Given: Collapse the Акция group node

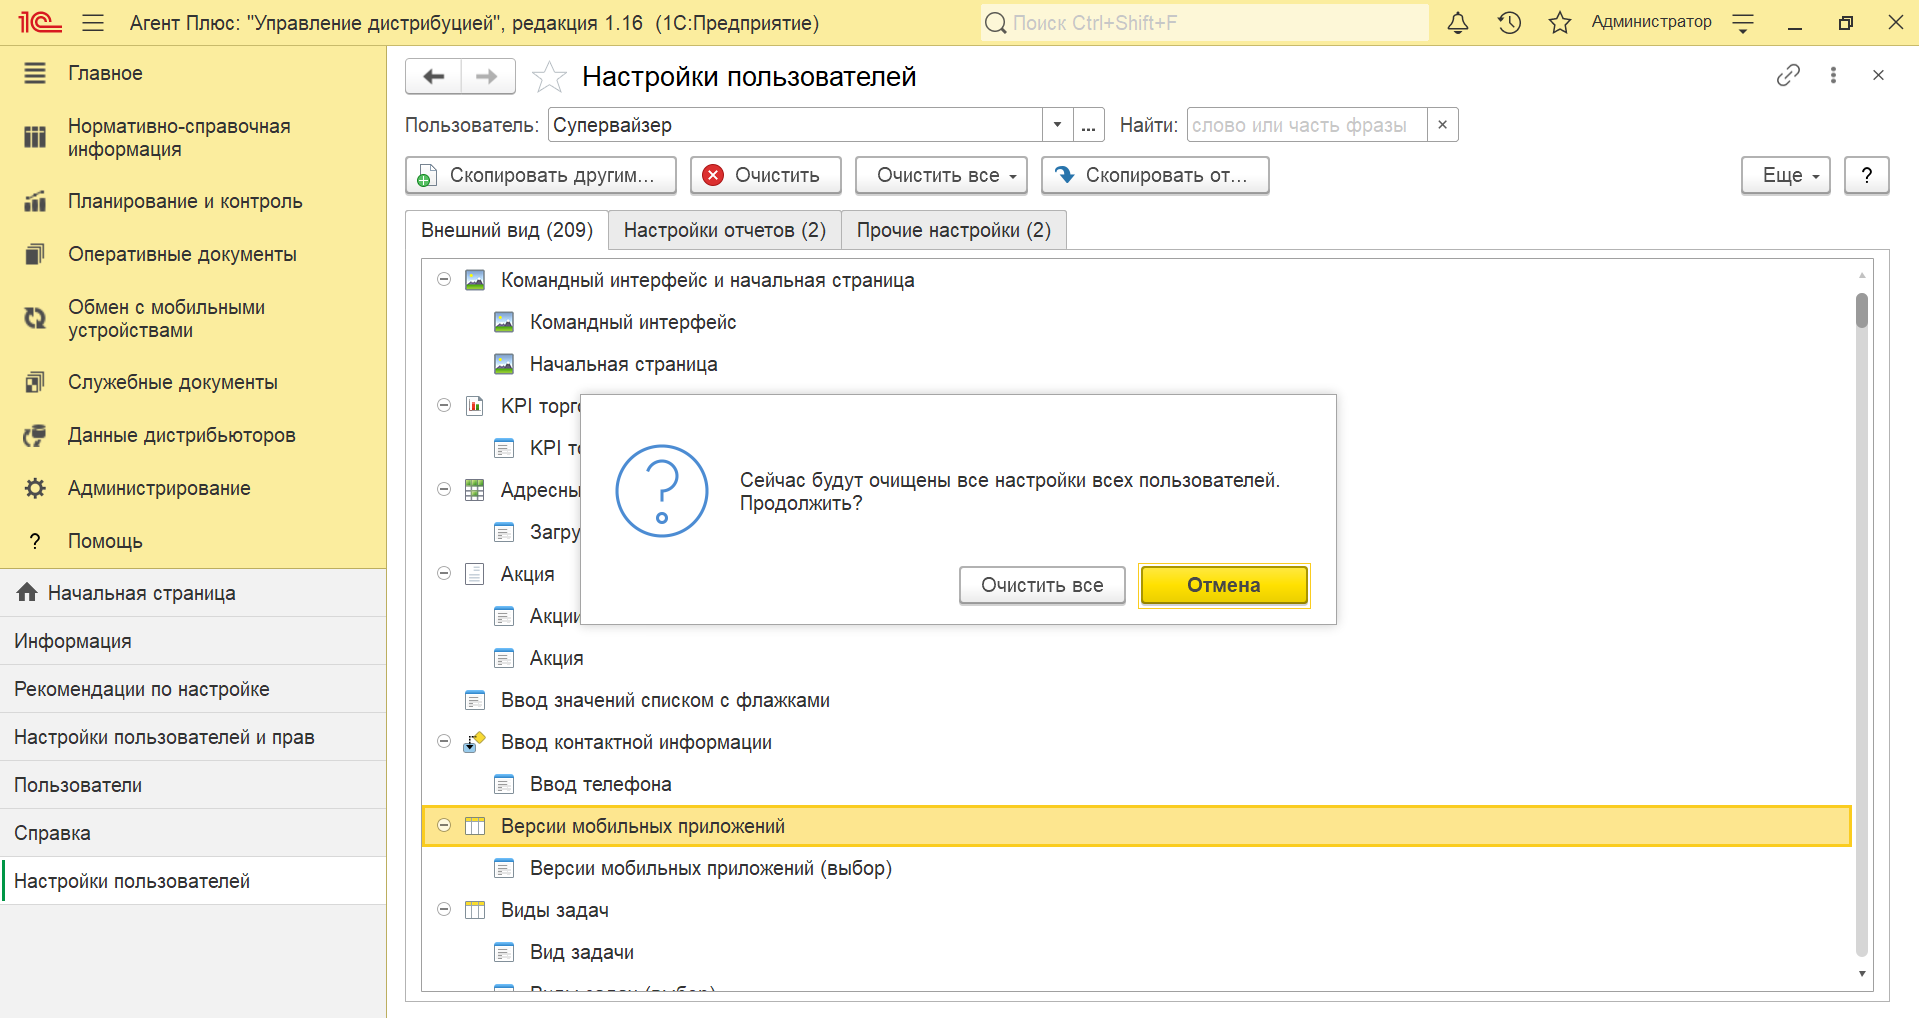Looking at the screenshot, I should tap(444, 574).
